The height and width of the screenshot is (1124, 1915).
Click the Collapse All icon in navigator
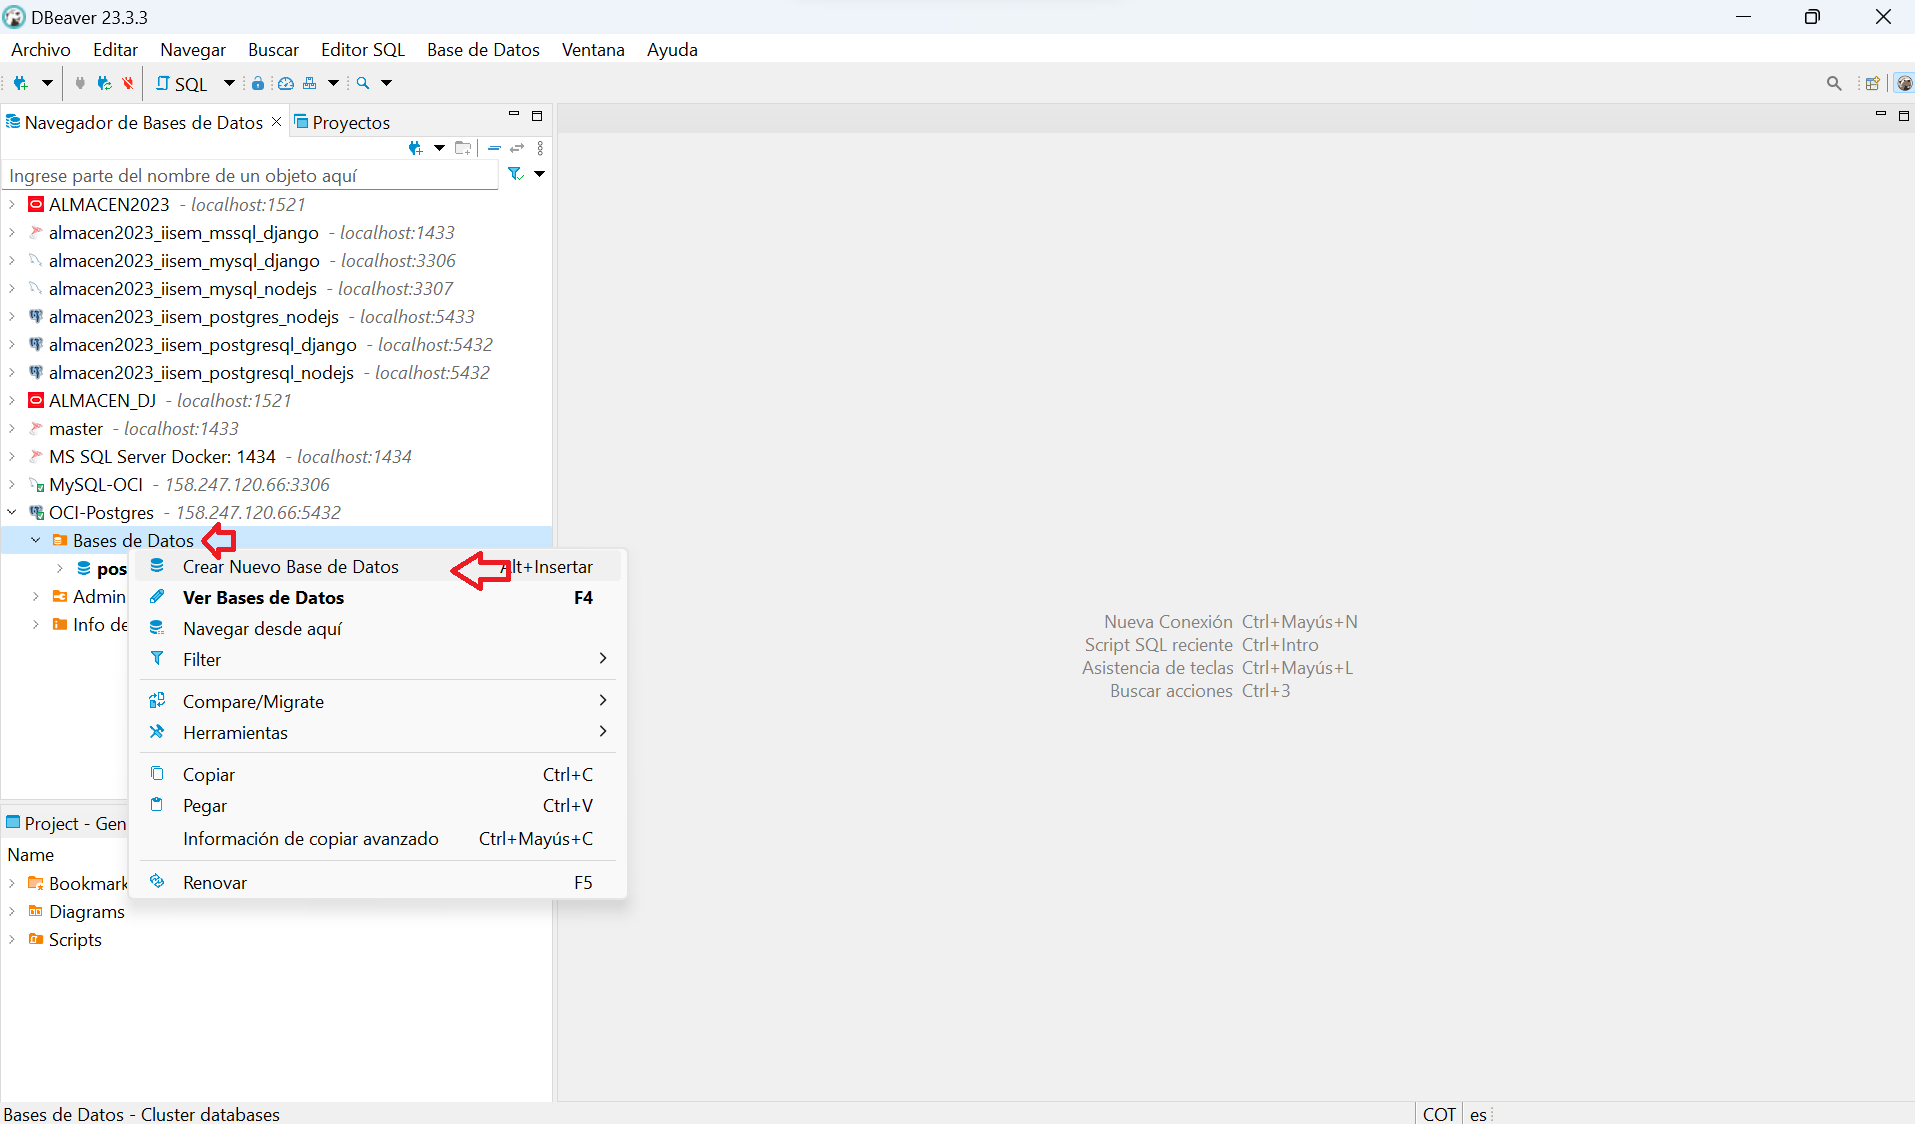click(494, 148)
